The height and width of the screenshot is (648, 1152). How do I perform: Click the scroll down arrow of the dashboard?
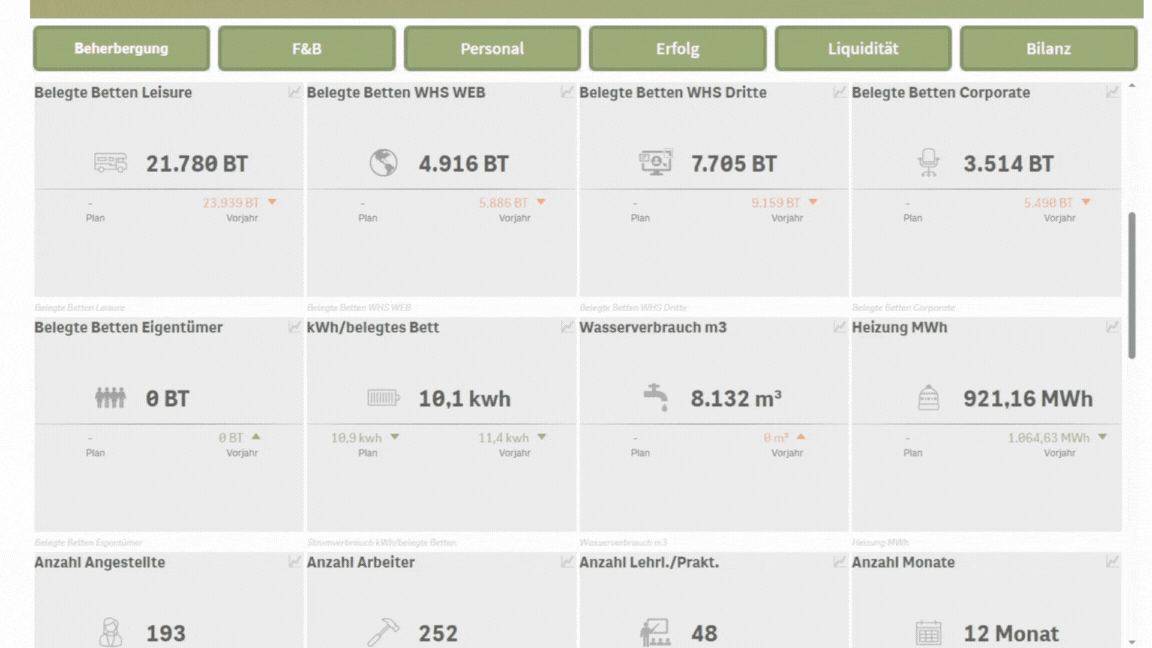coord(1132,642)
